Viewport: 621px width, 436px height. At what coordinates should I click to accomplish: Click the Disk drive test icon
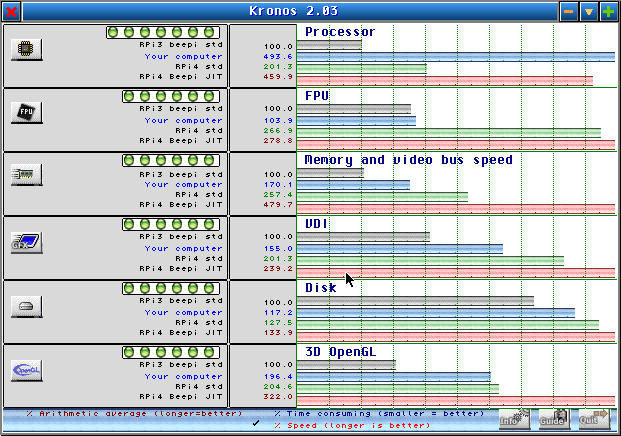click(27, 307)
